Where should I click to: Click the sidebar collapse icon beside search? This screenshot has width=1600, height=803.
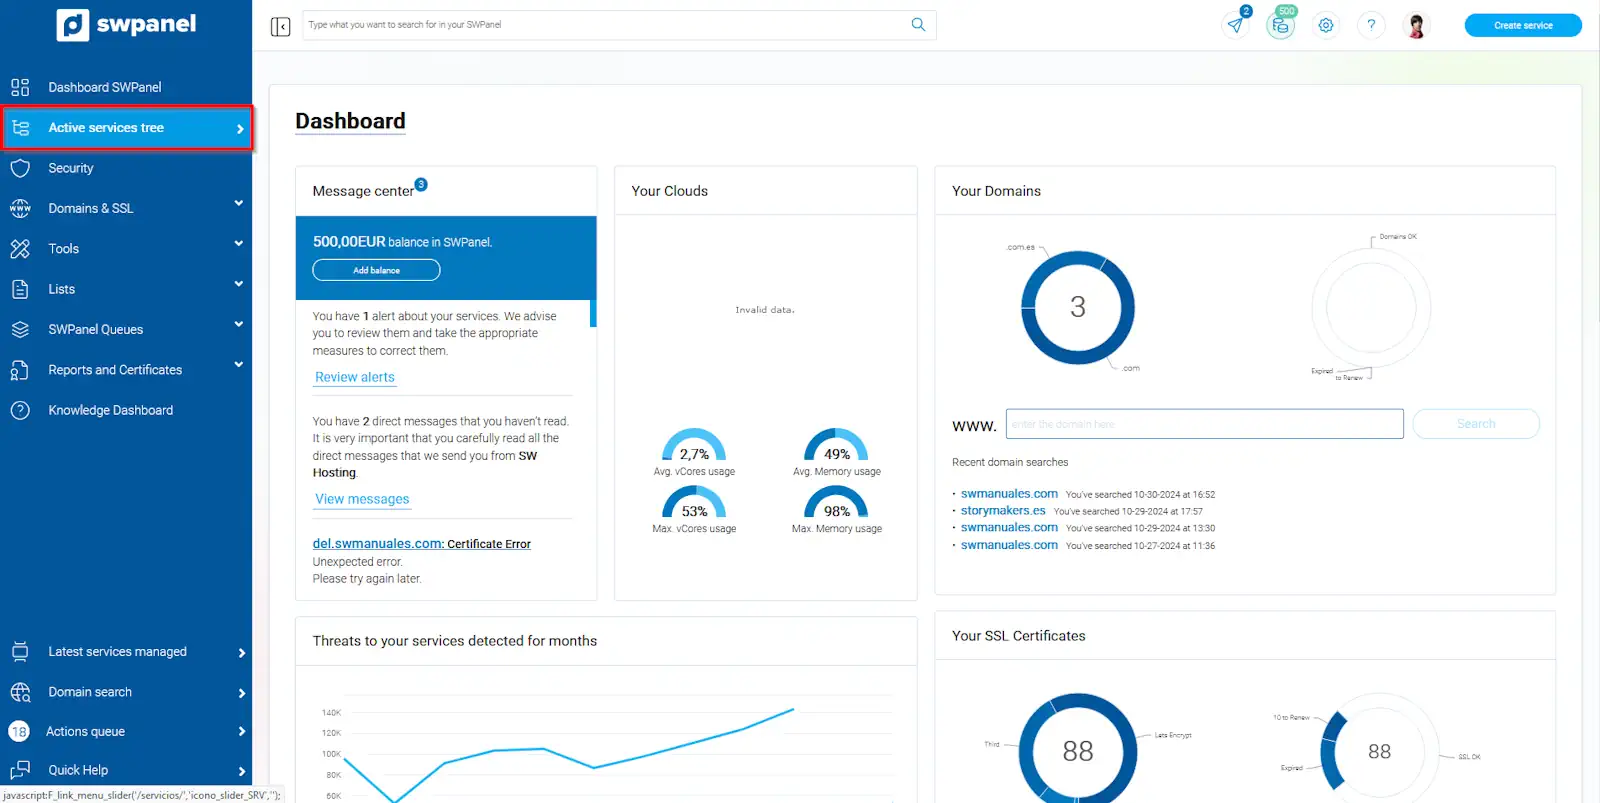tap(280, 26)
